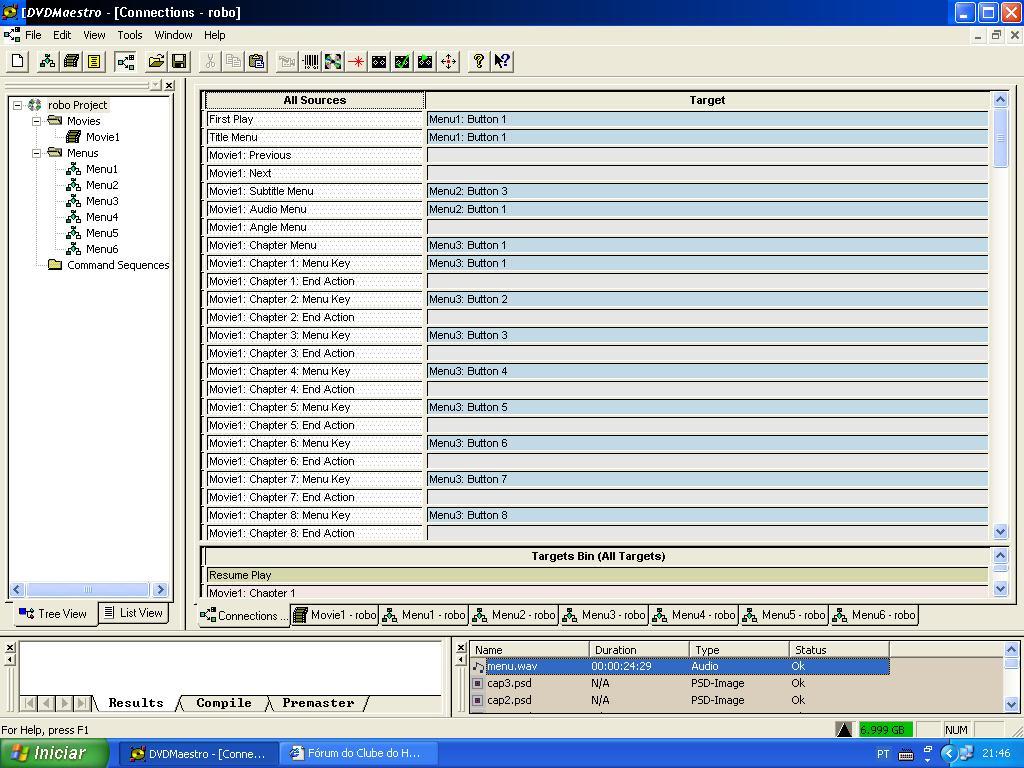Click the yellow command sequence icon
This screenshot has height=768, width=1024.
click(94, 62)
